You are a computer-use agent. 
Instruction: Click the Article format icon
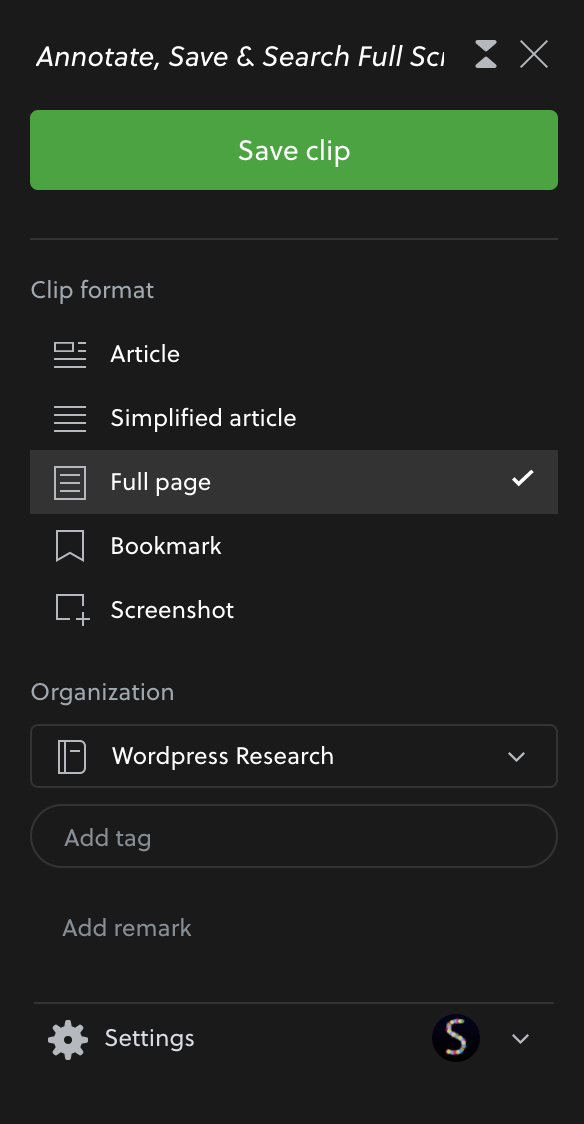[70, 354]
